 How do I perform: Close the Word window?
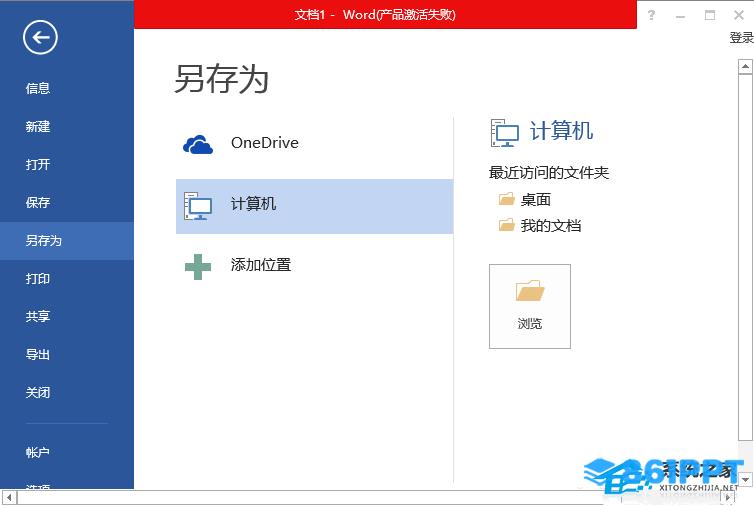tap(739, 15)
